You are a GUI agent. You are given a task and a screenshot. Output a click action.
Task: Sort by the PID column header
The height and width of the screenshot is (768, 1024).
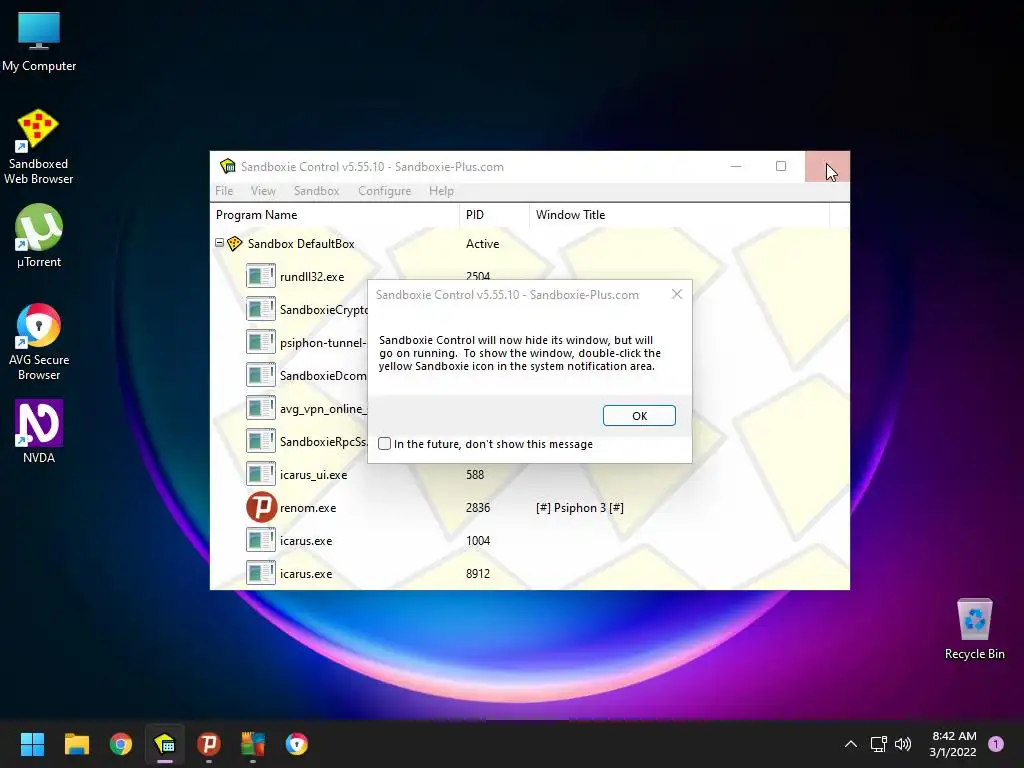tap(494, 215)
